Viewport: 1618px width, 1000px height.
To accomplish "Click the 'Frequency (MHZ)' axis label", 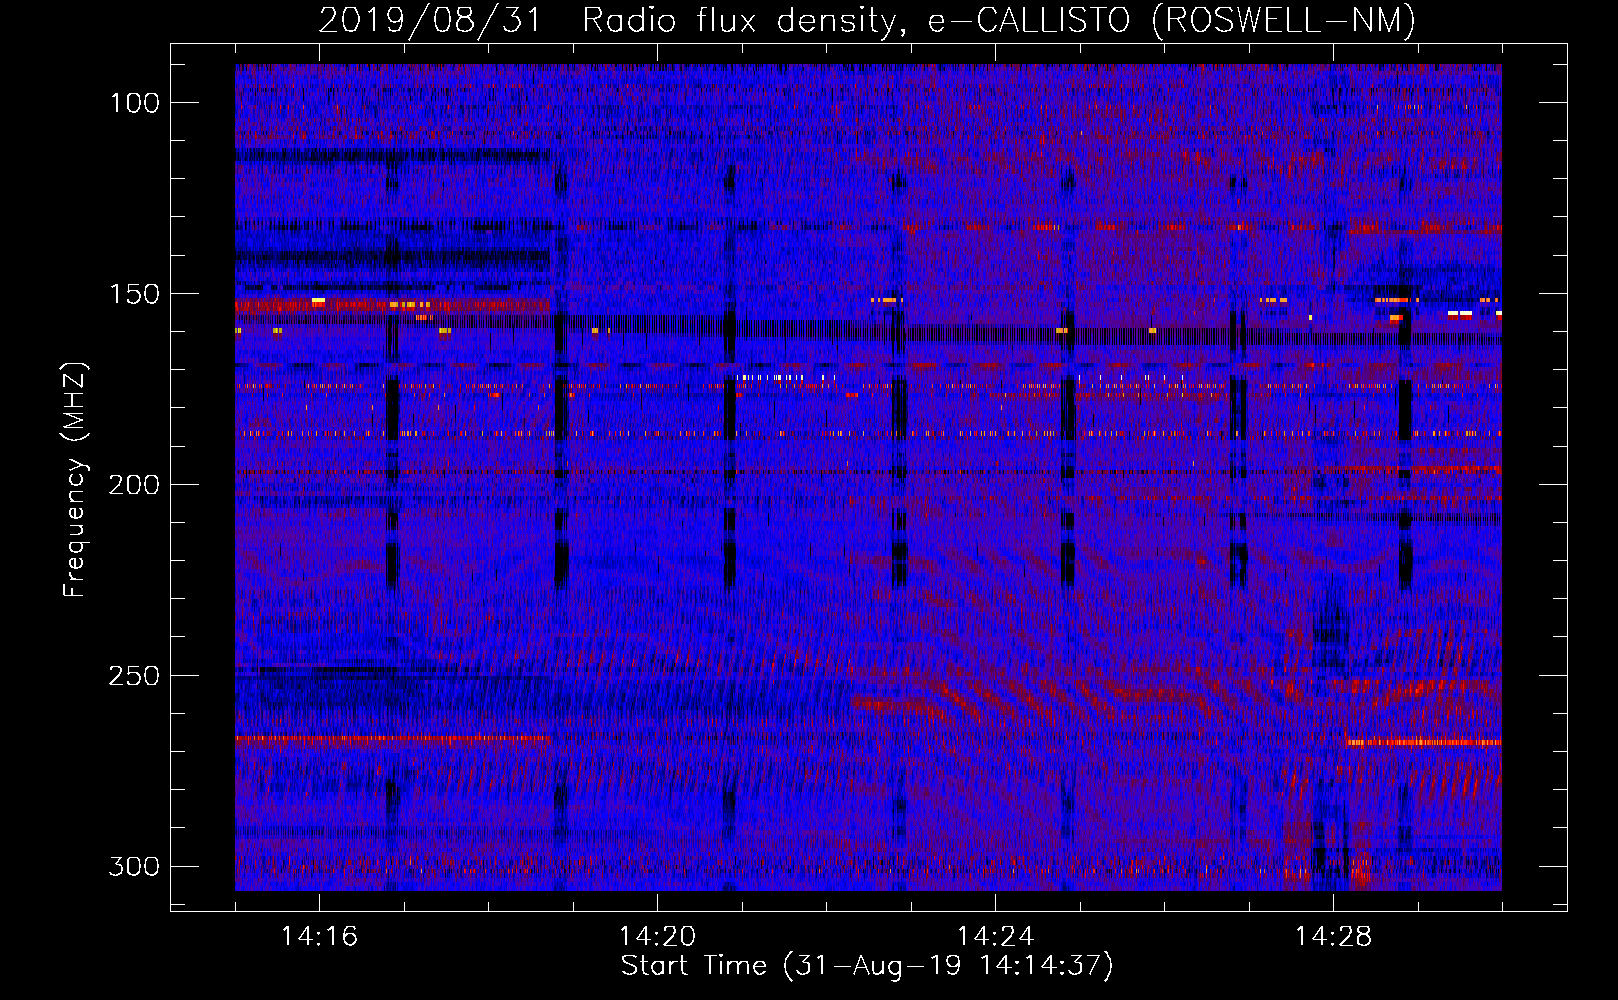I will pyautogui.click(x=75, y=479).
